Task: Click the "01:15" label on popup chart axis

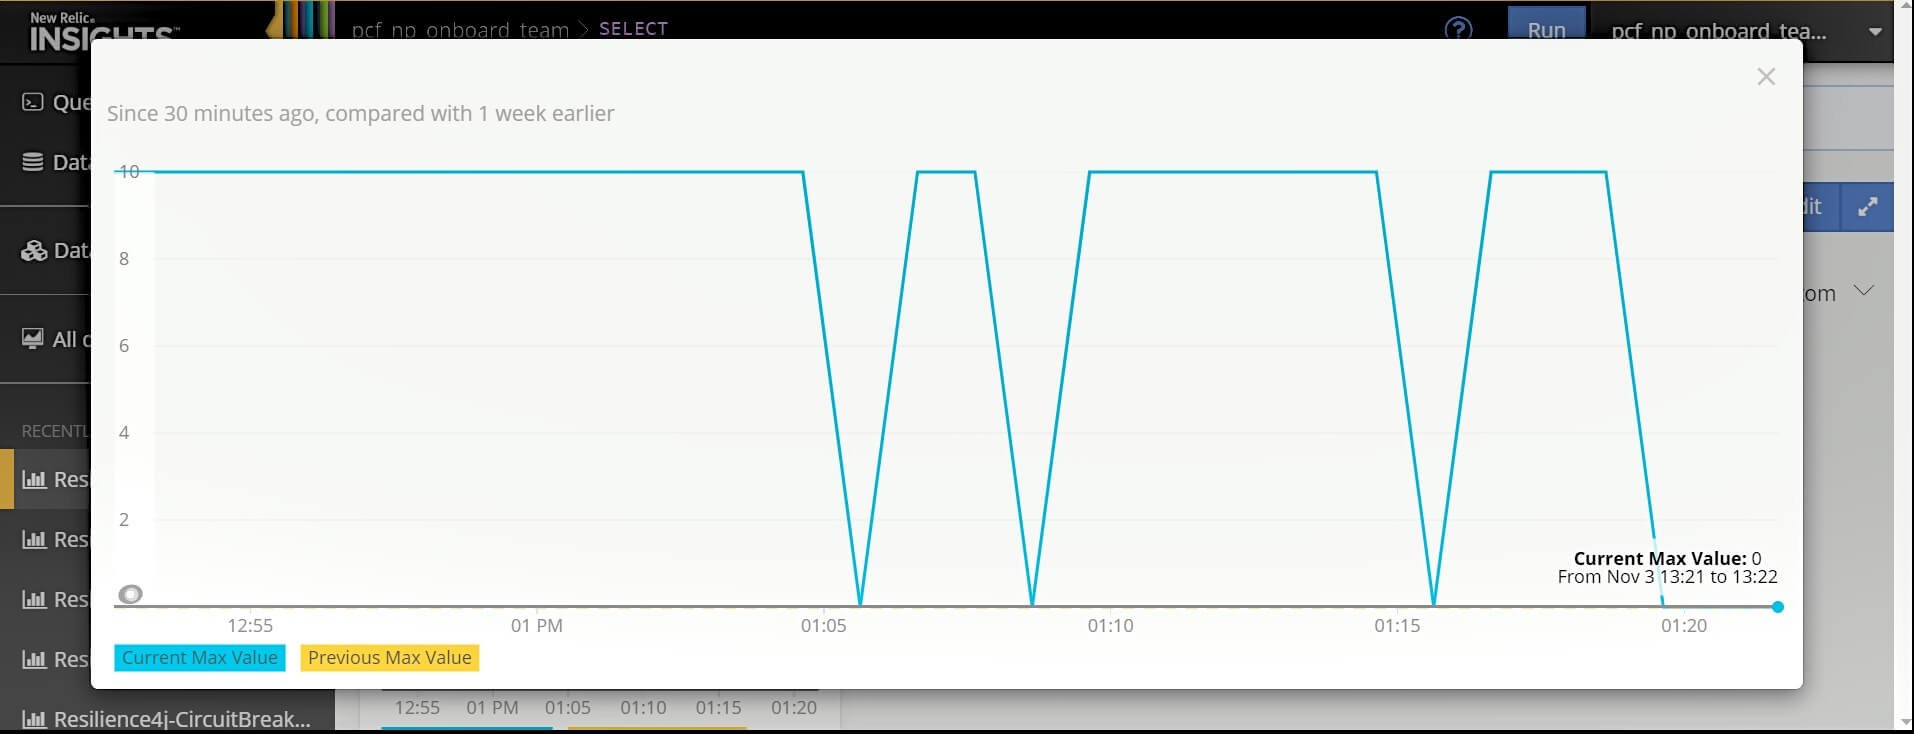Action: (1397, 626)
